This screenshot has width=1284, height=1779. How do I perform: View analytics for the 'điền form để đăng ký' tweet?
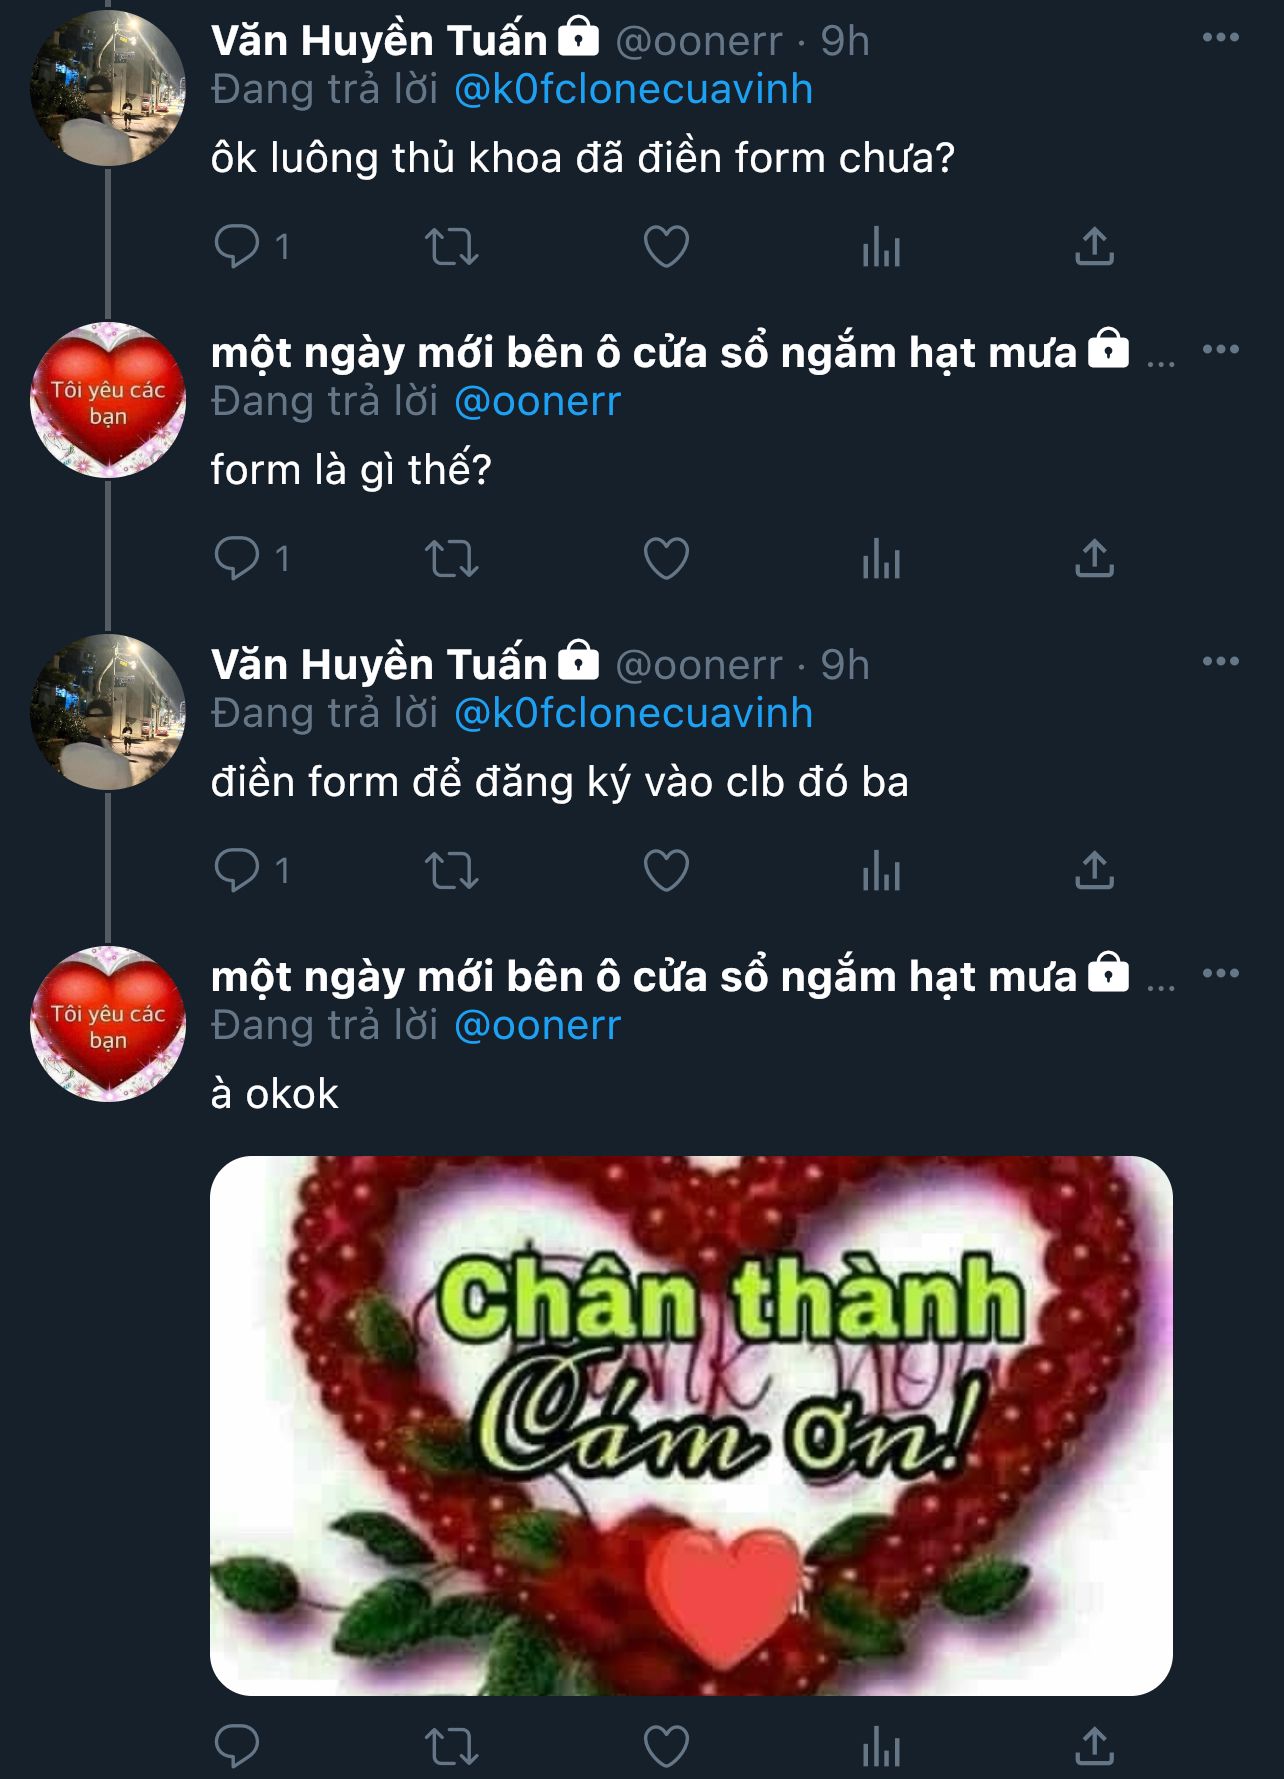(x=881, y=870)
